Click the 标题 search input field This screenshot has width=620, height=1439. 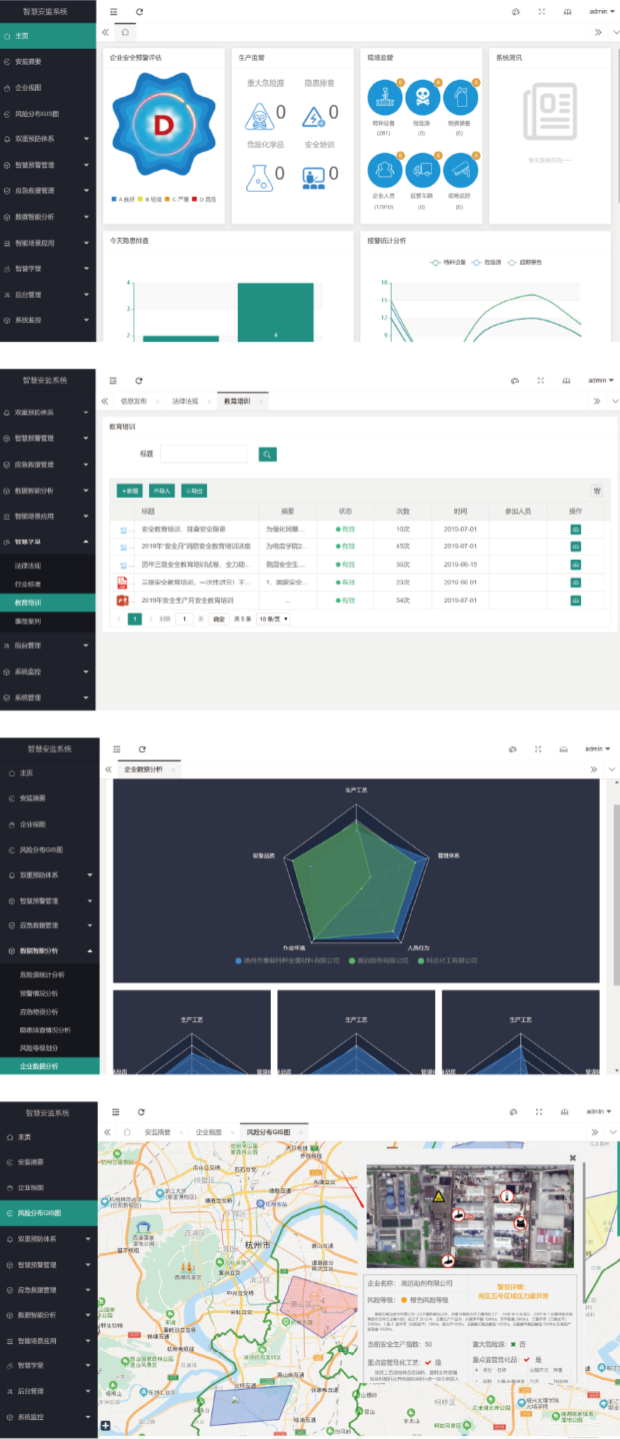203,454
